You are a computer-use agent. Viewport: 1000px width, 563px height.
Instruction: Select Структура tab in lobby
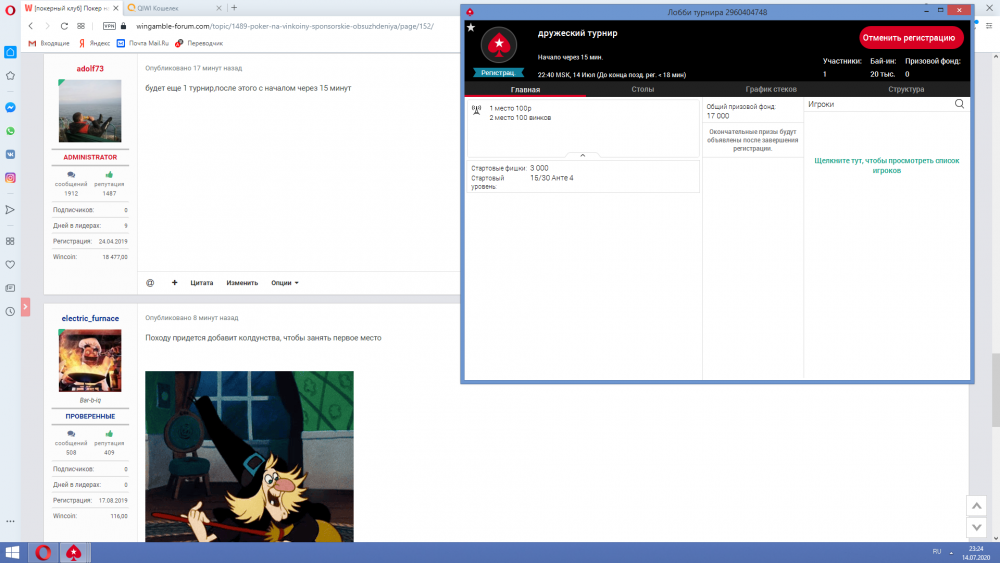coord(906,89)
